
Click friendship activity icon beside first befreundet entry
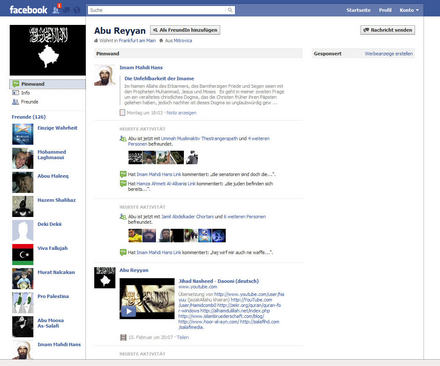[123, 138]
